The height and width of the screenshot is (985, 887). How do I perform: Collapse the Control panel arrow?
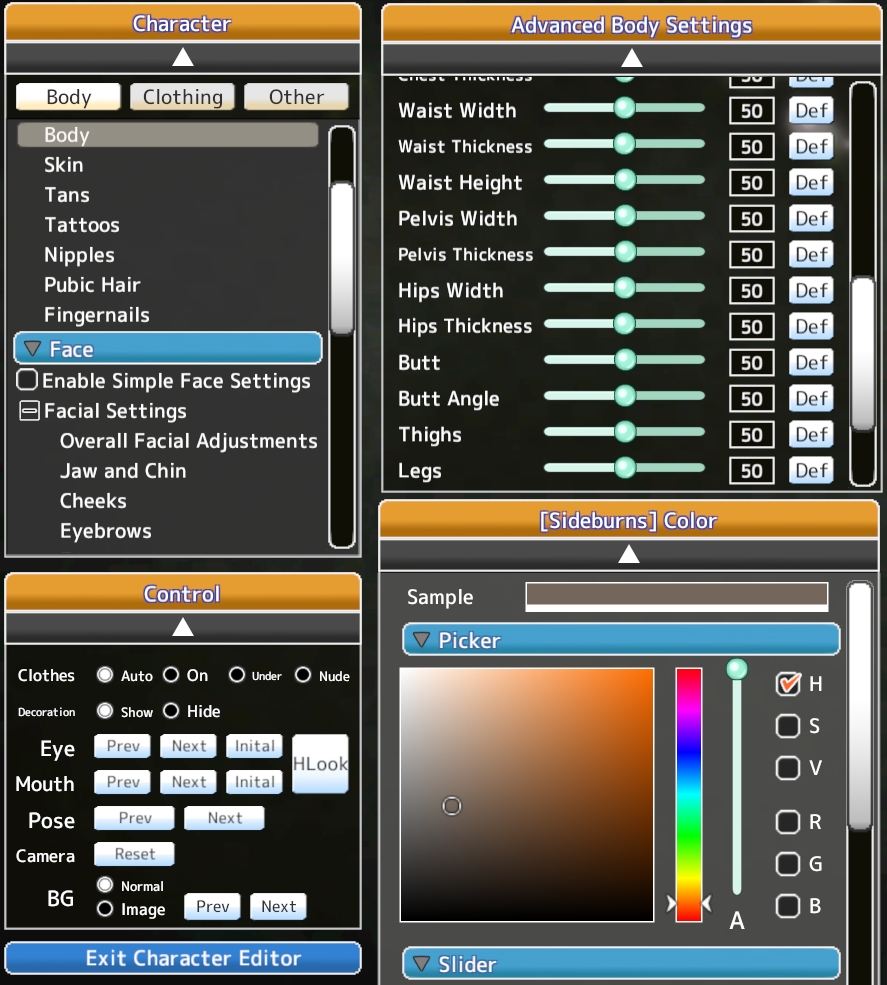pyautogui.click(x=182, y=627)
